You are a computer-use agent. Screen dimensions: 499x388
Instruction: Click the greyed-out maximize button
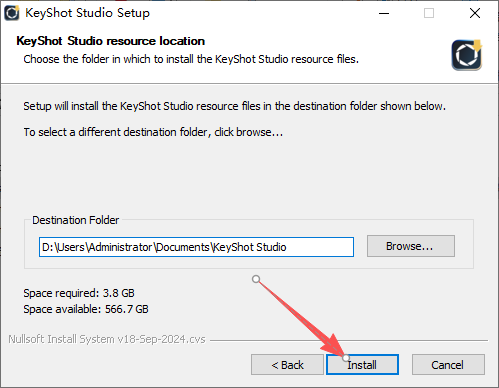point(429,13)
